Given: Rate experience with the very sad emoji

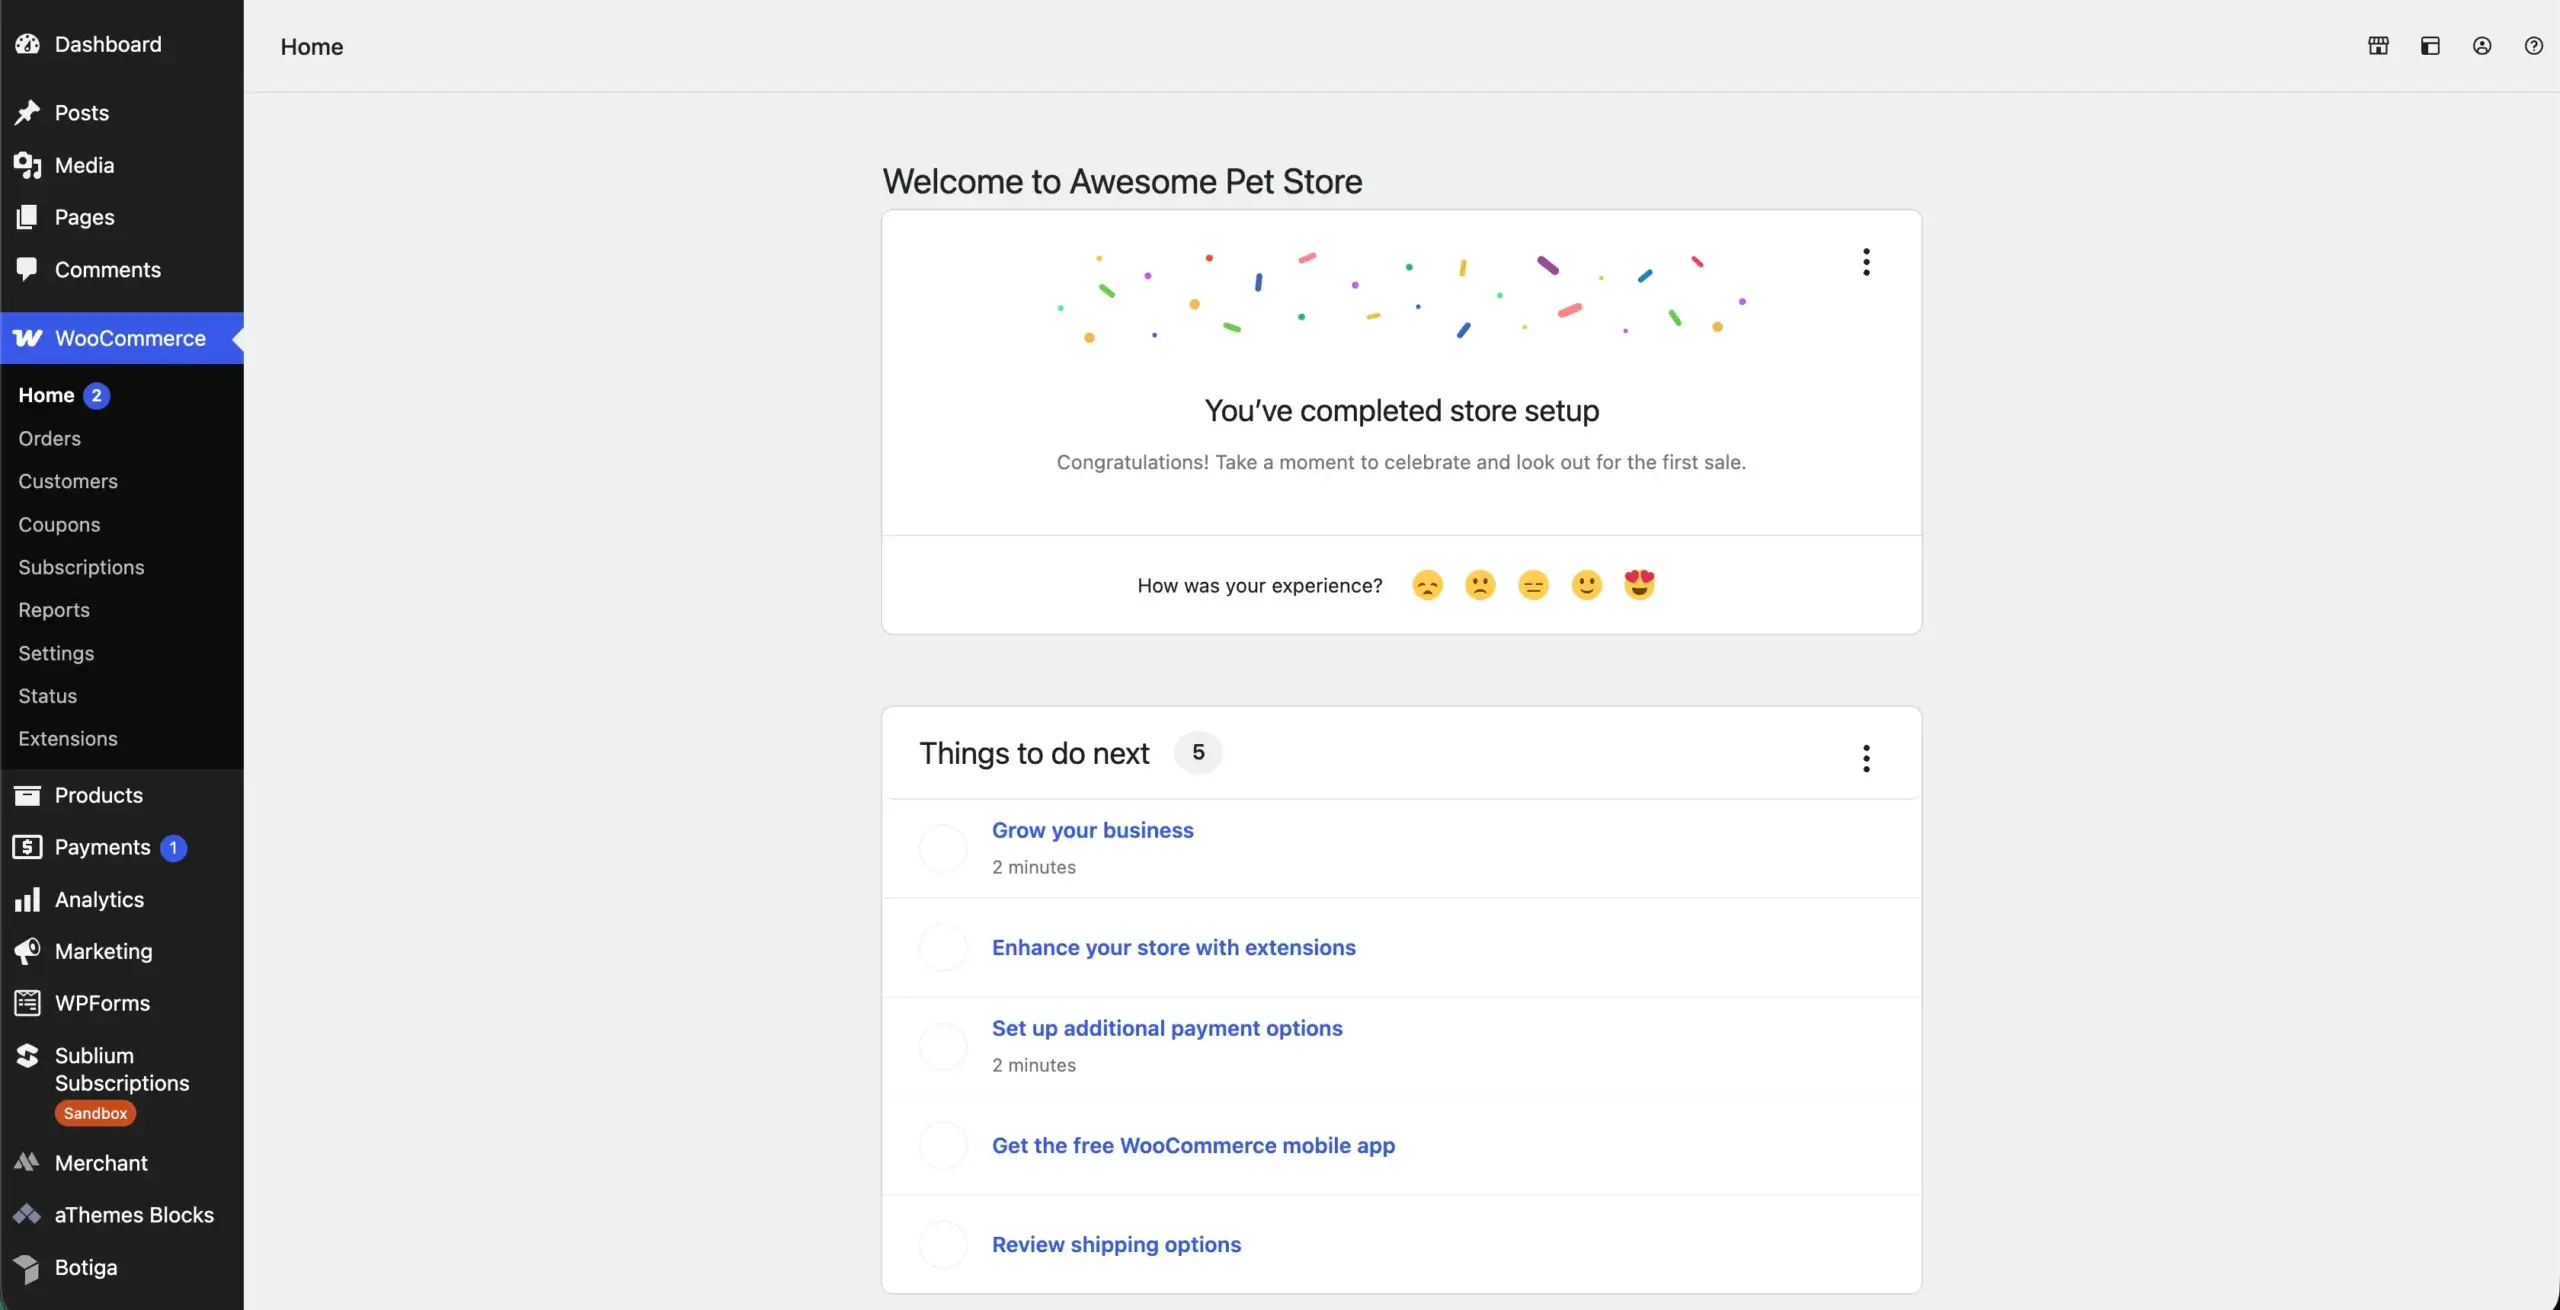Looking at the screenshot, I should (x=1427, y=585).
